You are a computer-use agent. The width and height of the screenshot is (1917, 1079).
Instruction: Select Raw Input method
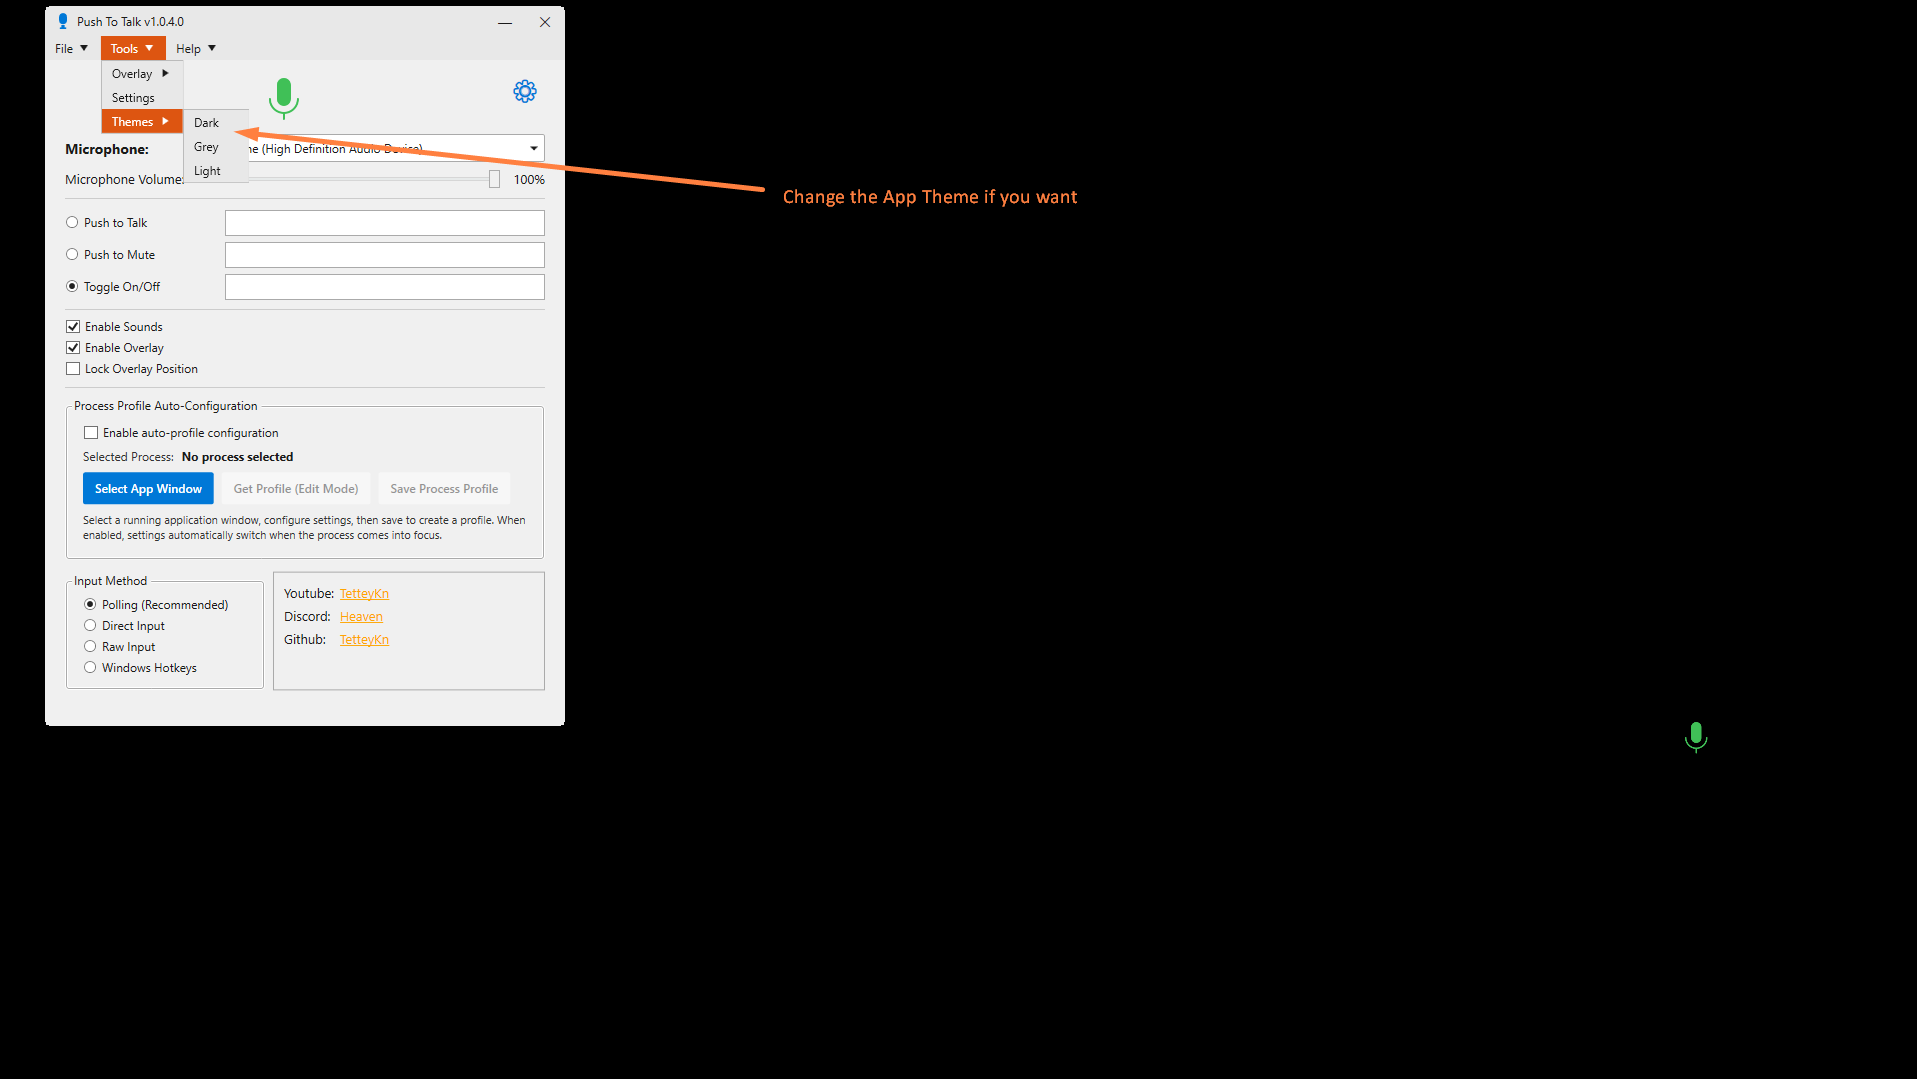click(x=90, y=646)
